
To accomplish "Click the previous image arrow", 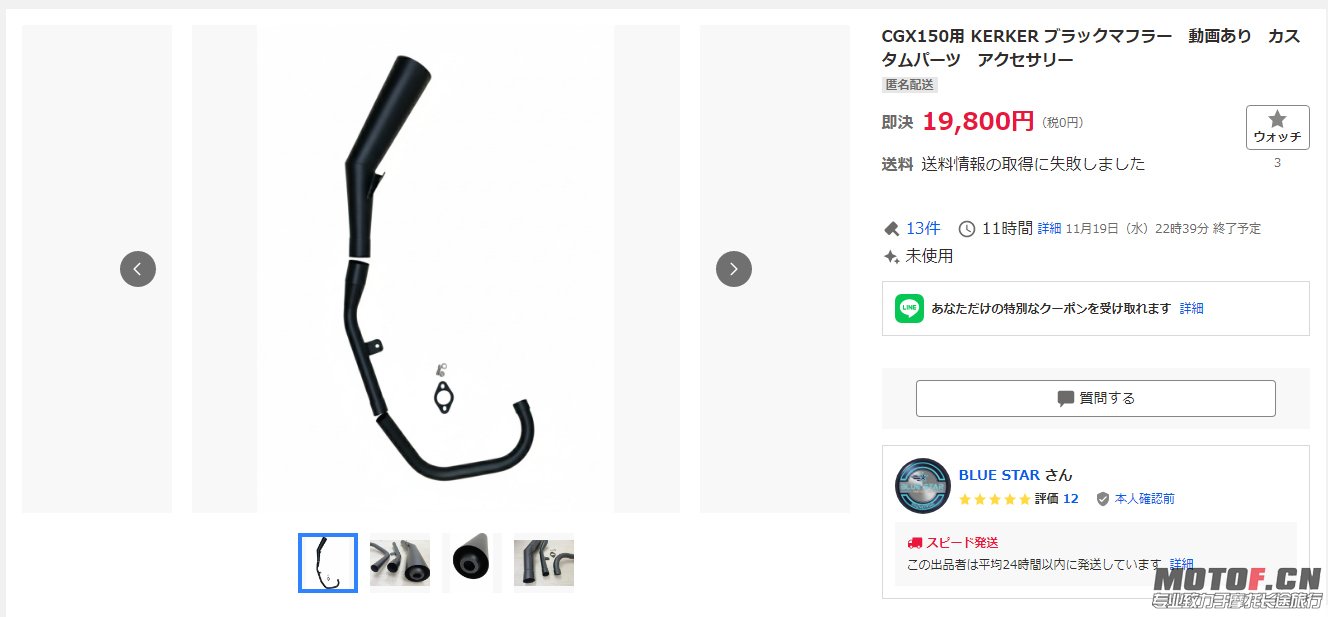I will pos(138,269).
